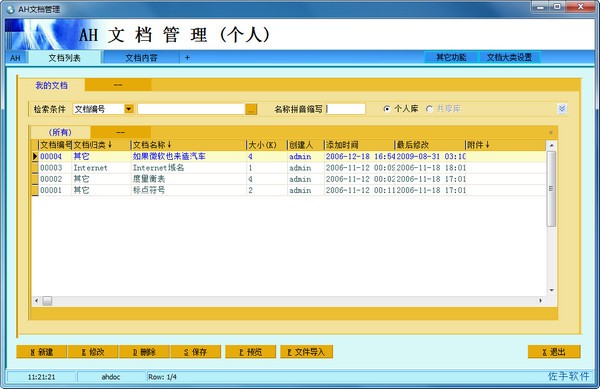The image size is (600, 389).
Task: Select document row 00003
Action: (289, 168)
